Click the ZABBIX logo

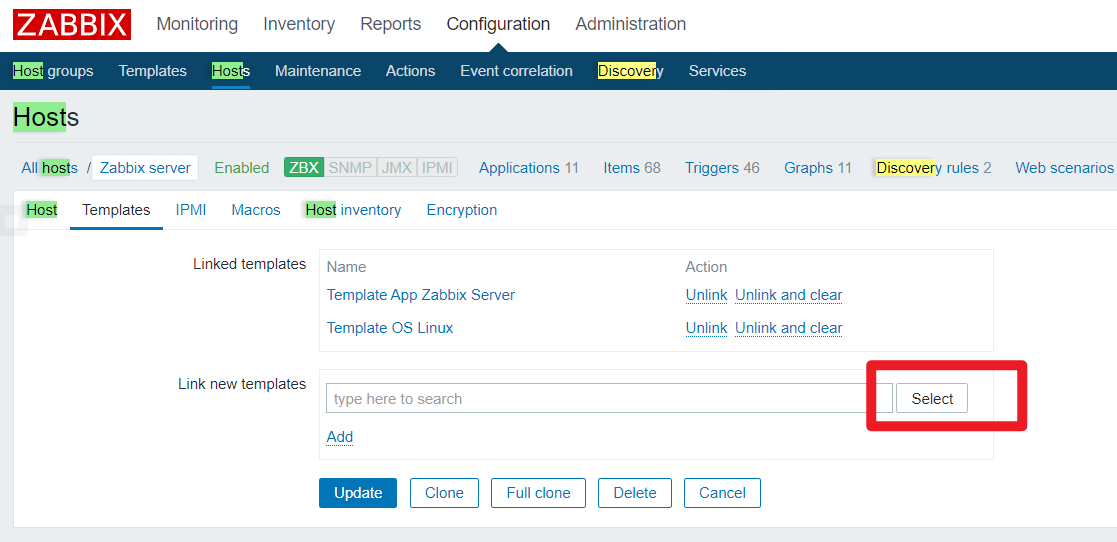tap(72, 24)
